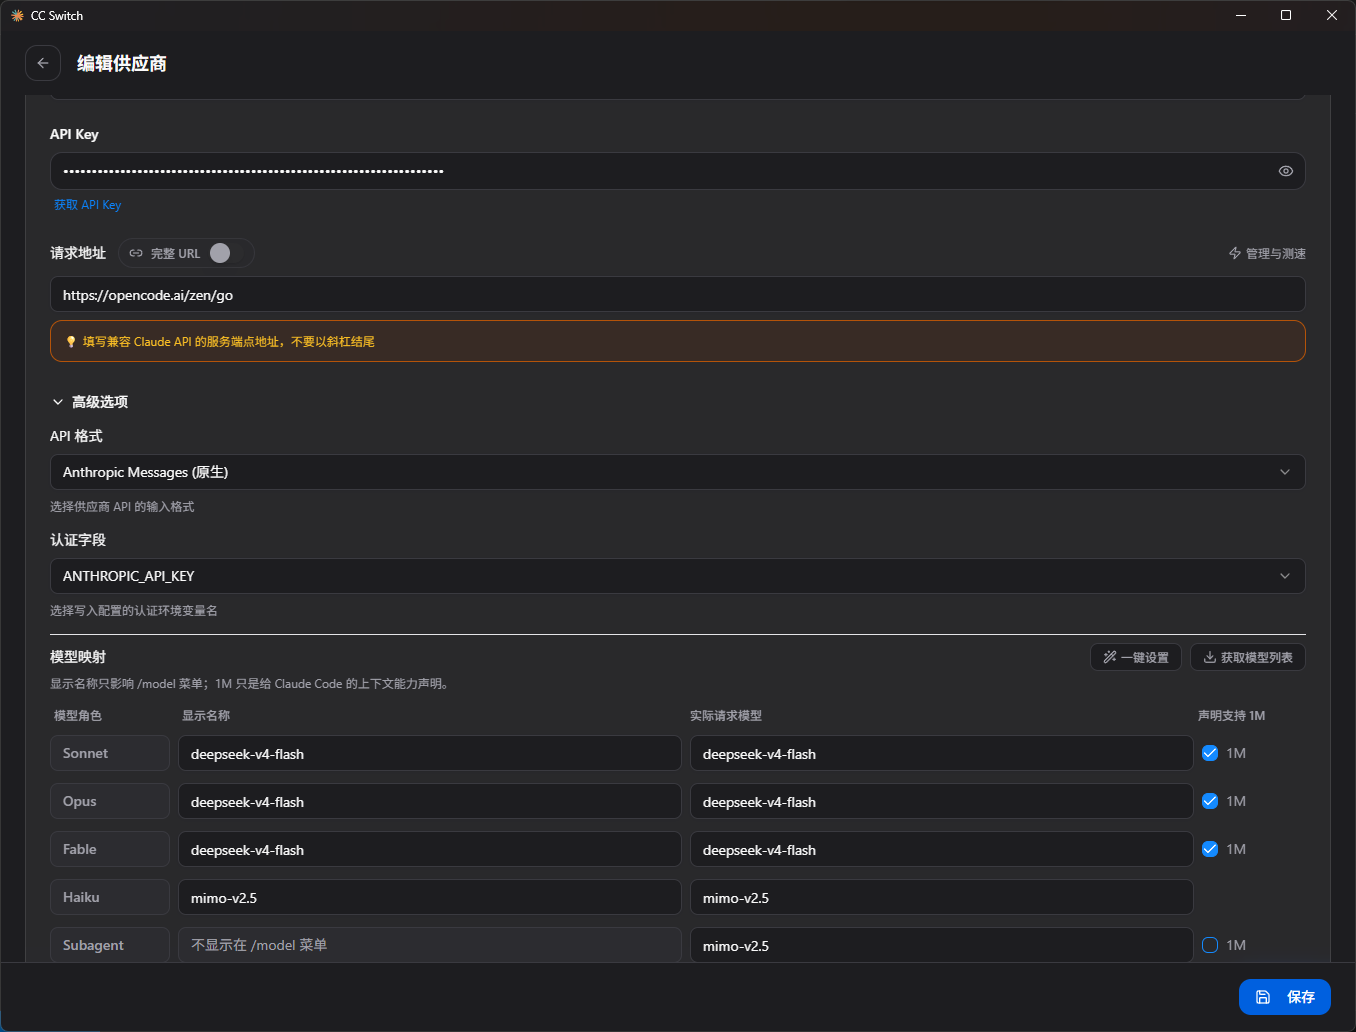Click the floppy disk icon in 保存 button
This screenshot has height=1032, width=1356.
[1263, 997]
